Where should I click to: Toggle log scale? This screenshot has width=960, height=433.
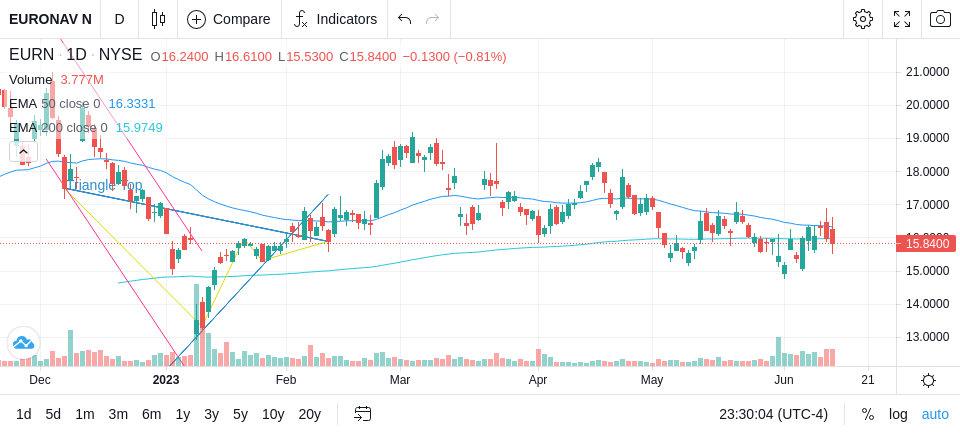(x=898, y=415)
